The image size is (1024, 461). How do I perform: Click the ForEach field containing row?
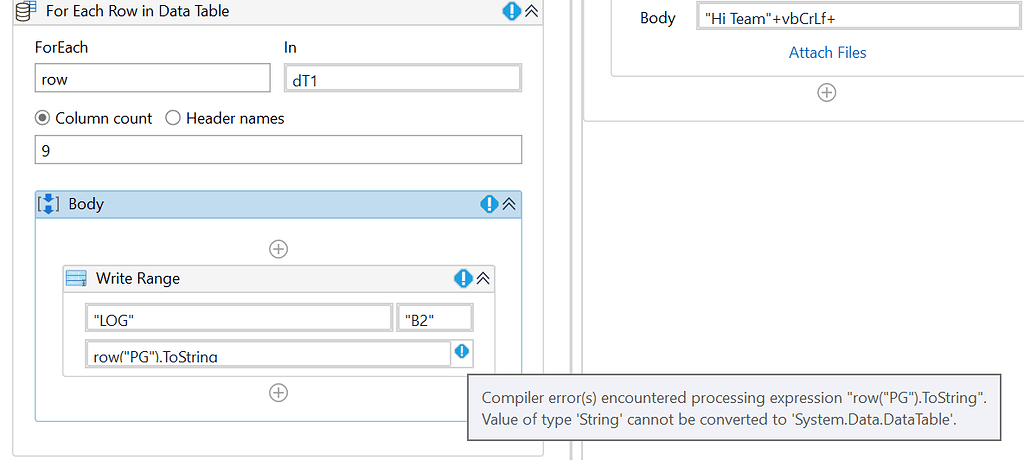(x=152, y=78)
